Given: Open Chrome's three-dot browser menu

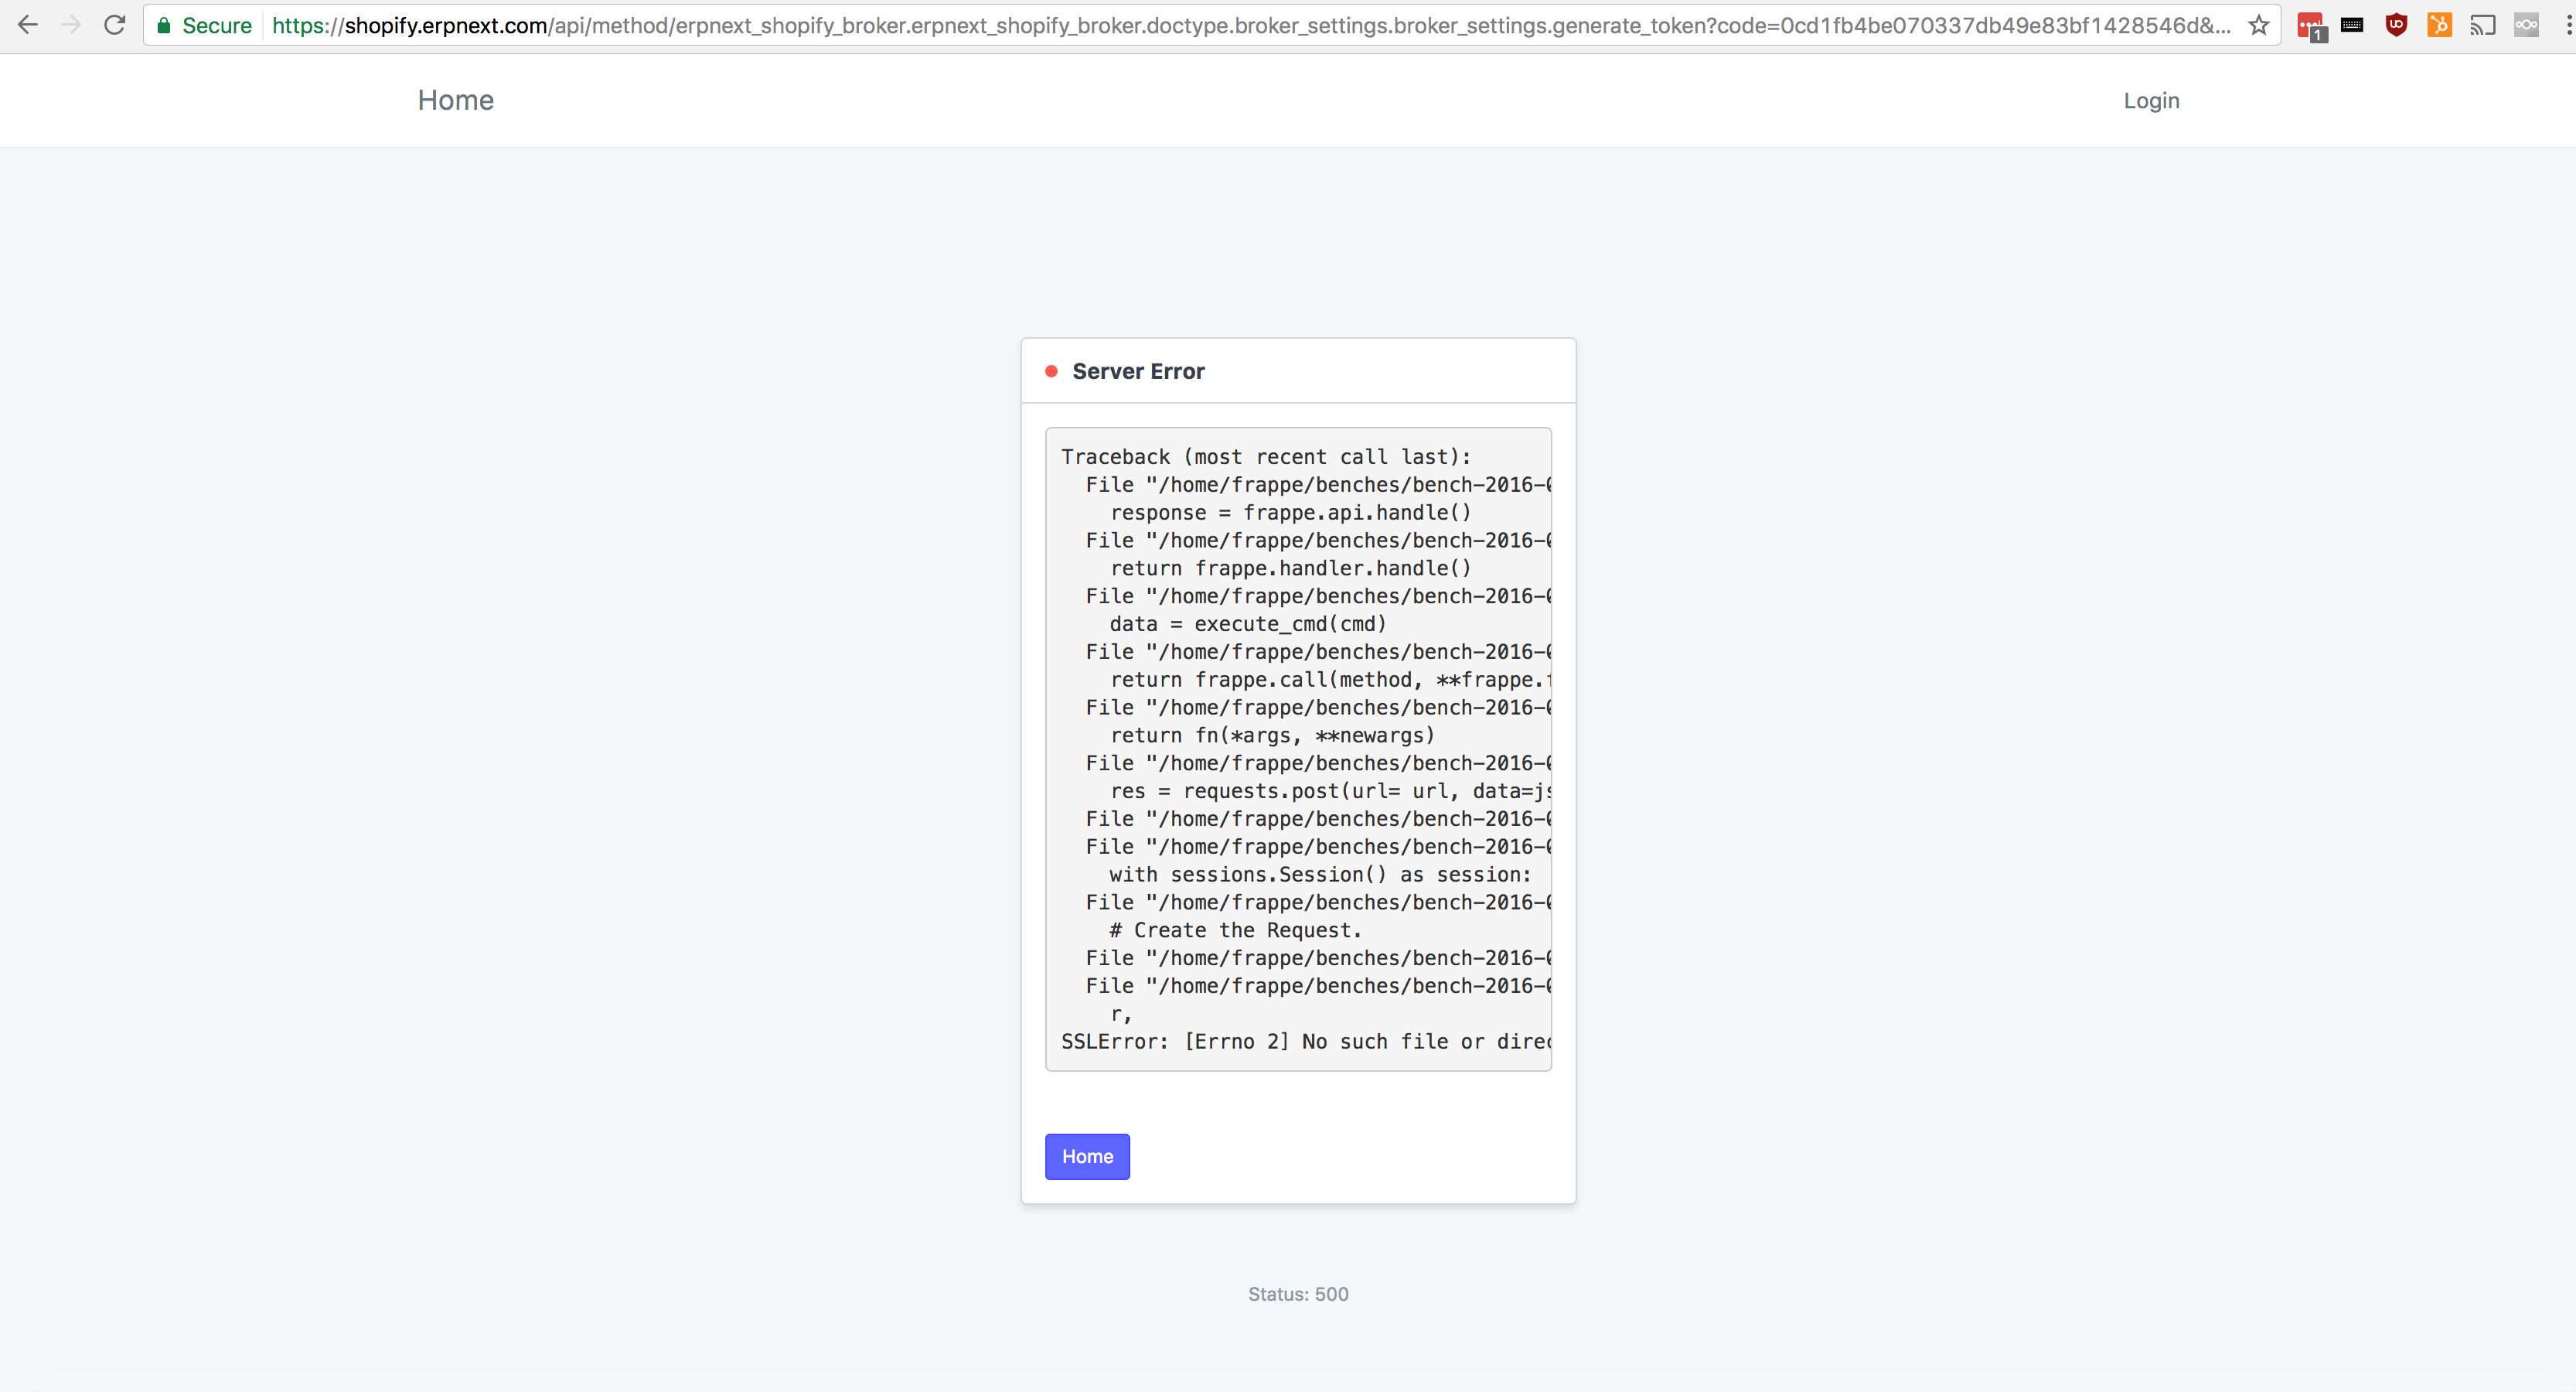Looking at the screenshot, I should point(2569,25).
